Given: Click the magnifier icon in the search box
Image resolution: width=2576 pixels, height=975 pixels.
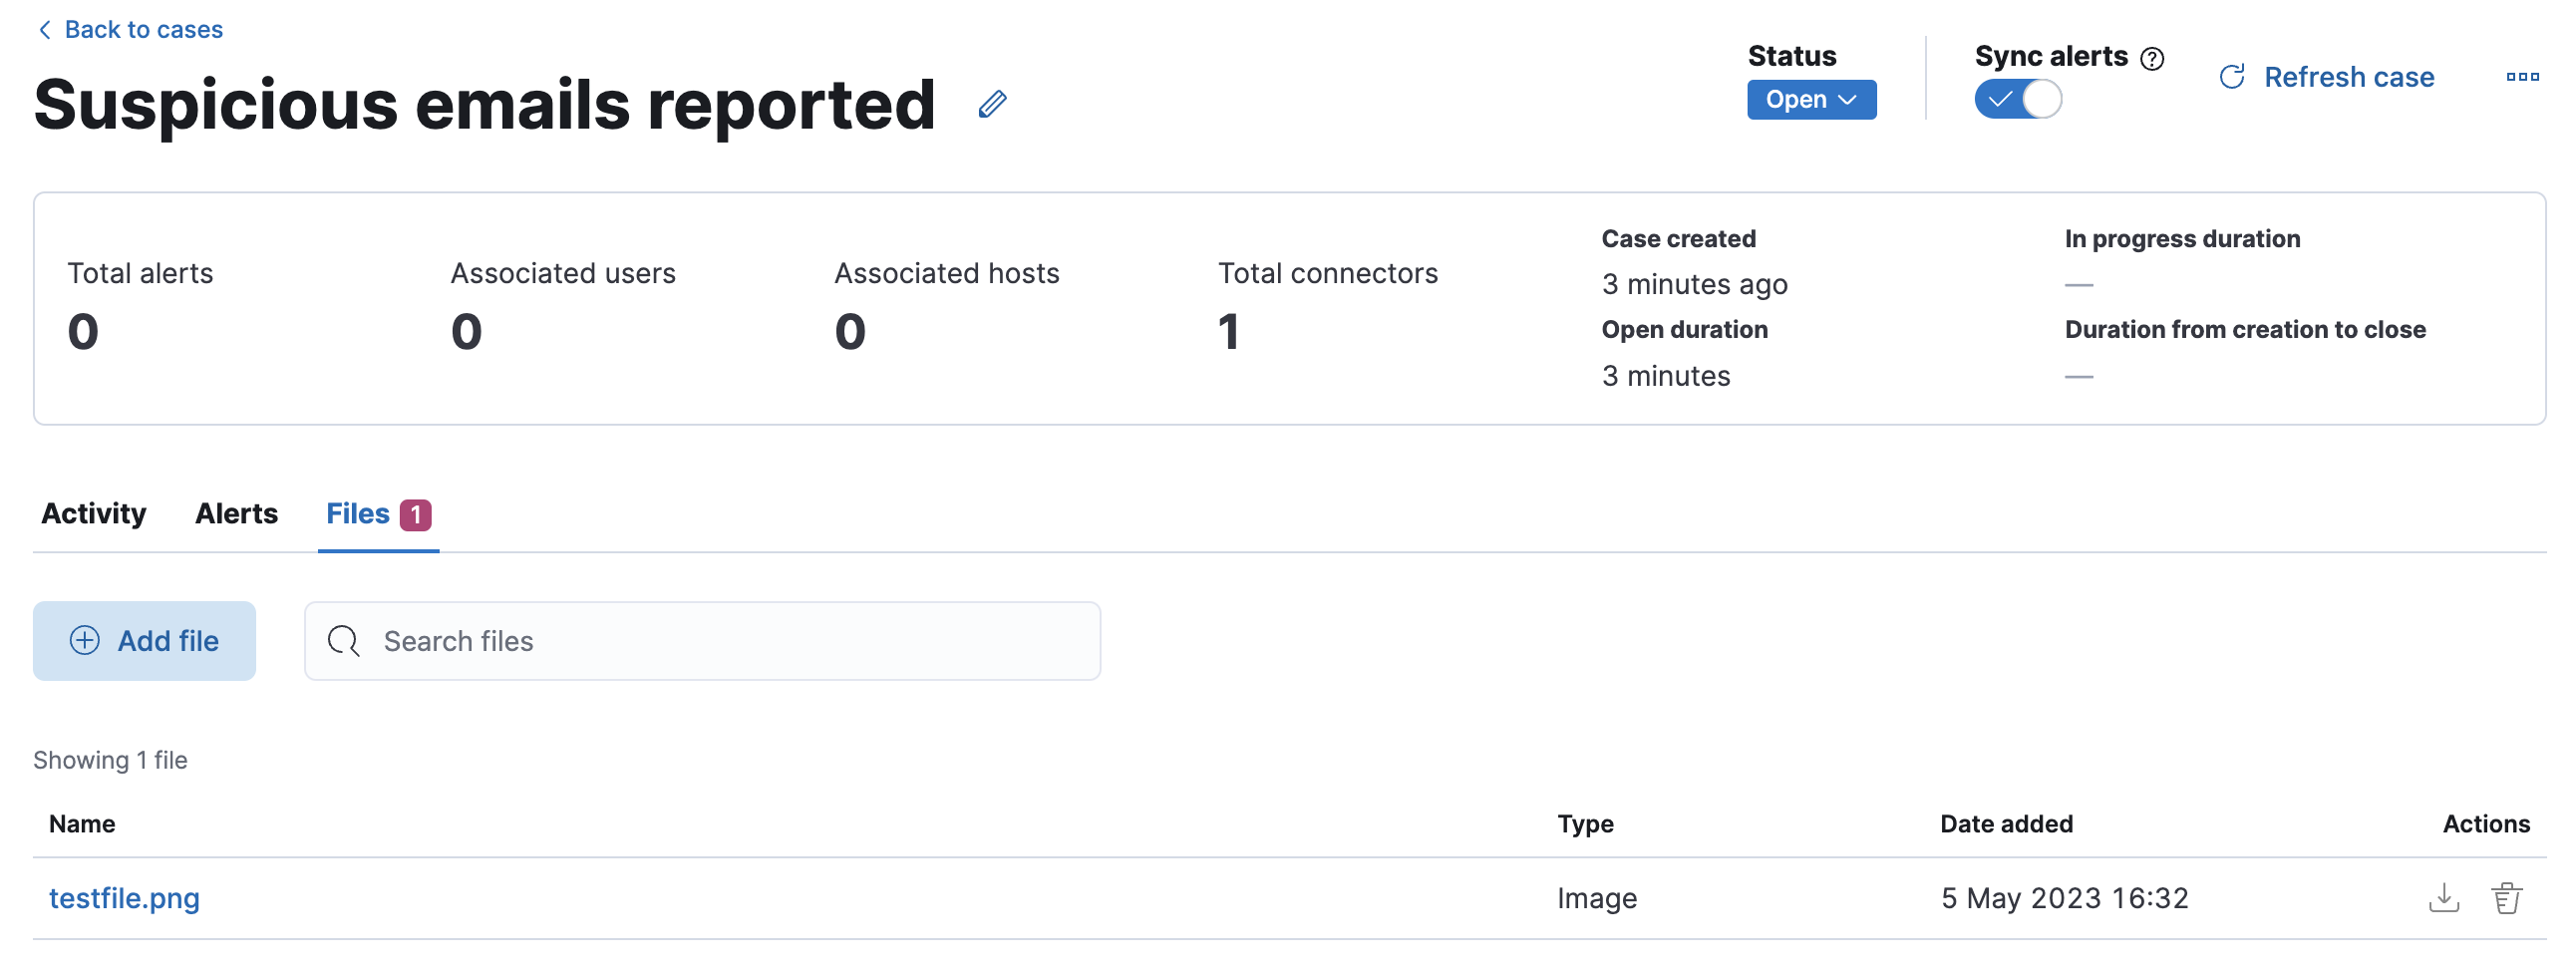Looking at the screenshot, I should pos(343,641).
